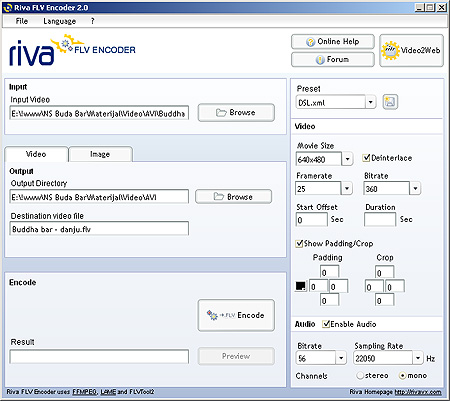The image size is (450, 401).
Task: Expand the audio Bitrate dropdown
Action: coord(341,358)
